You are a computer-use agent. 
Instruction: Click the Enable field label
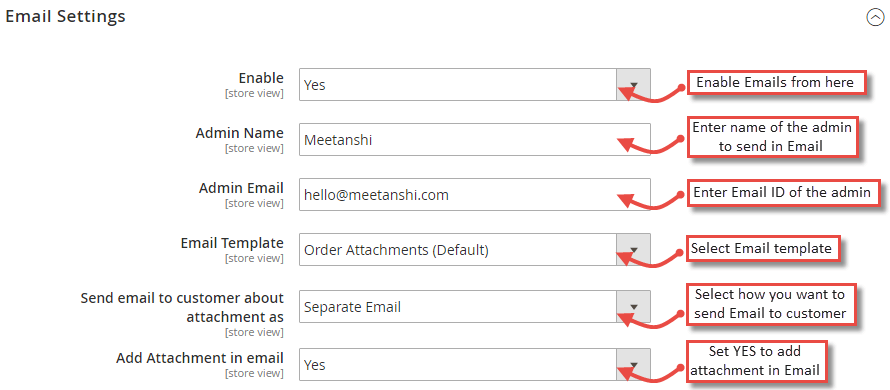click(x=261, y=78)
